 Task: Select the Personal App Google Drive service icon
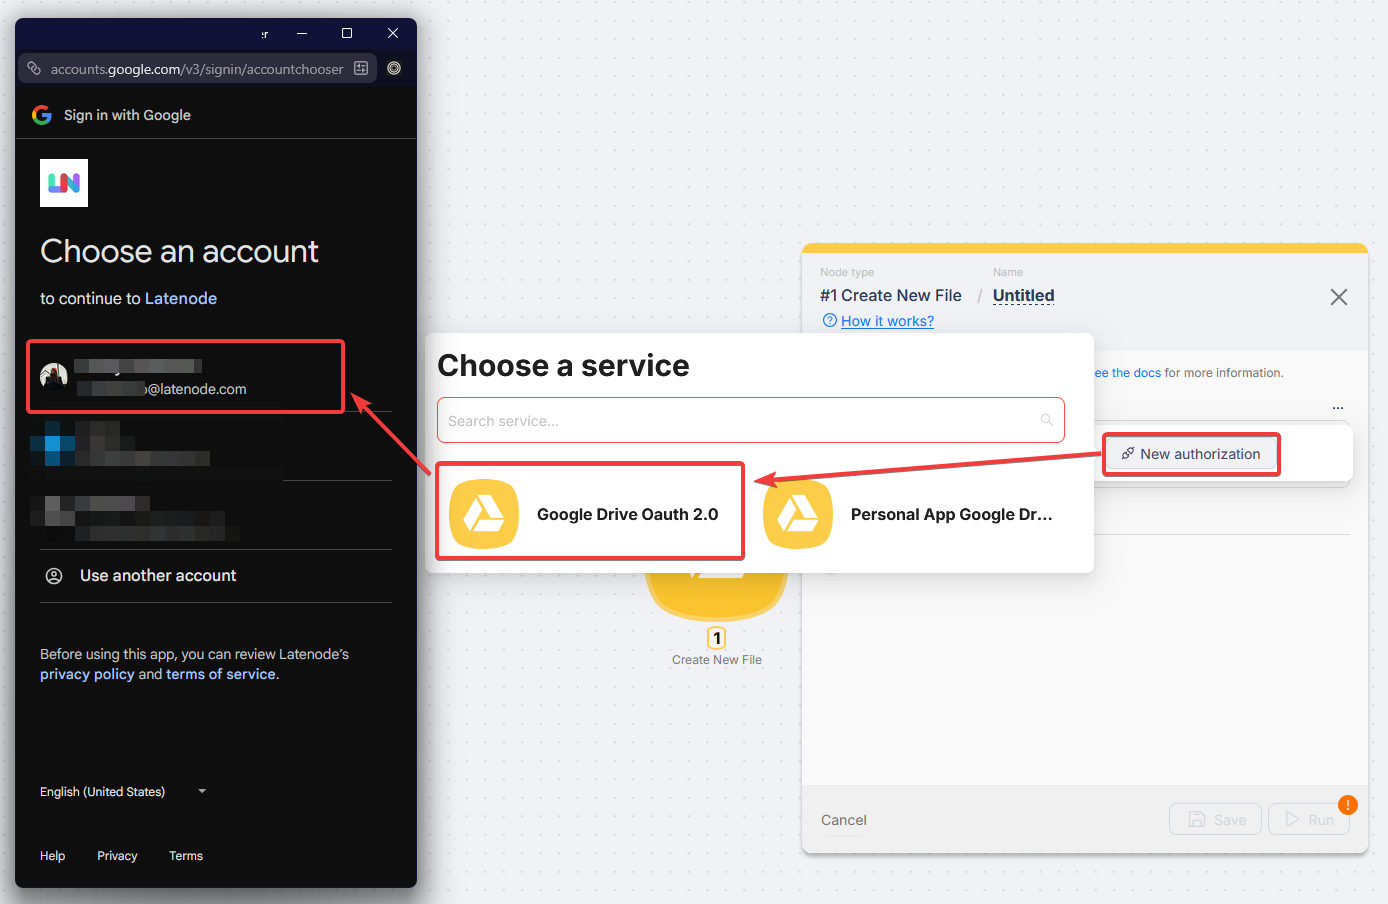pyautogui.click(x=798, y=512)
